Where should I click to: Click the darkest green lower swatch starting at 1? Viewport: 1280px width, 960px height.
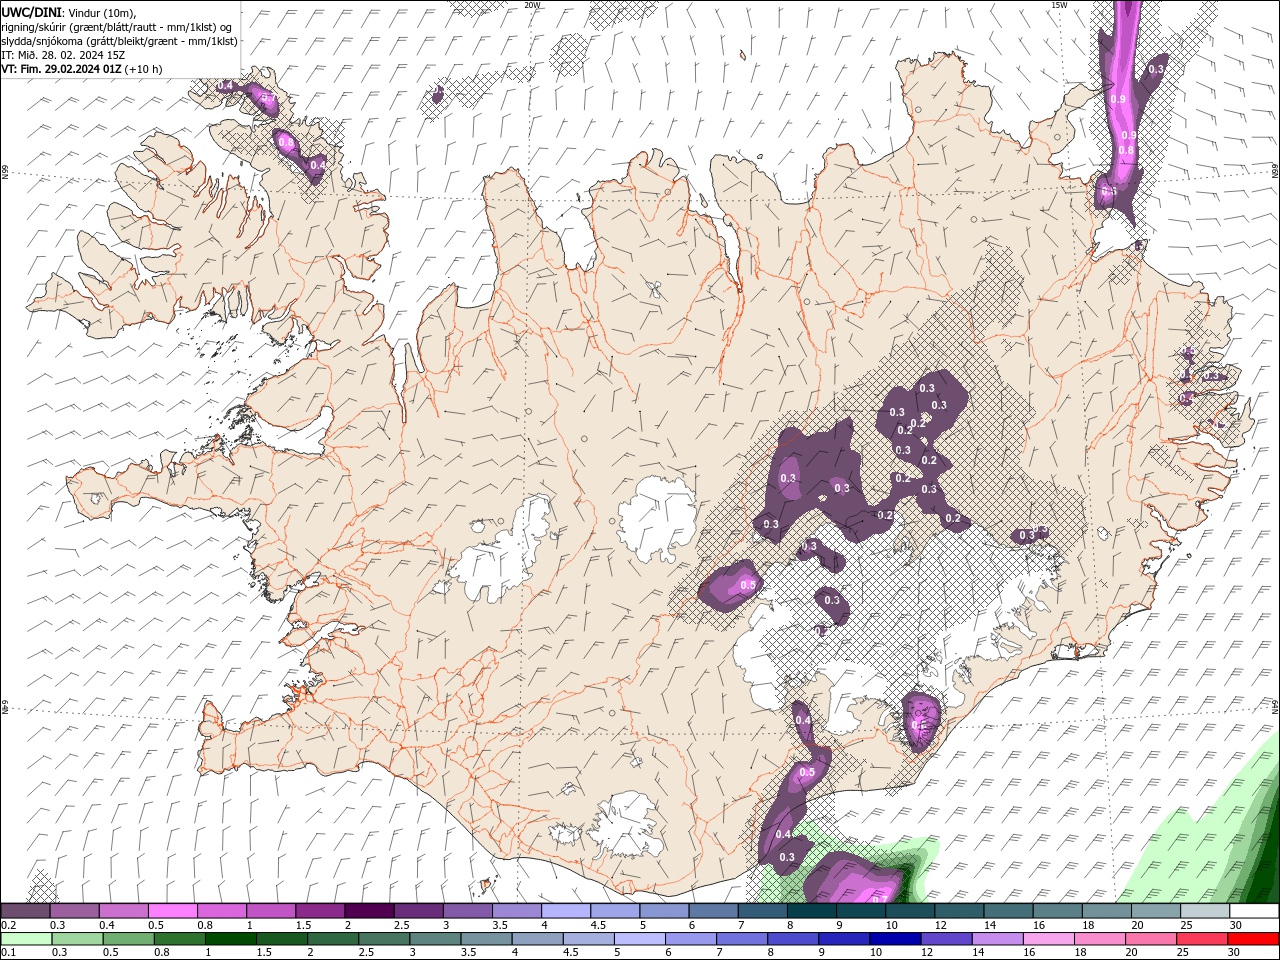click(x=230, y=939)
